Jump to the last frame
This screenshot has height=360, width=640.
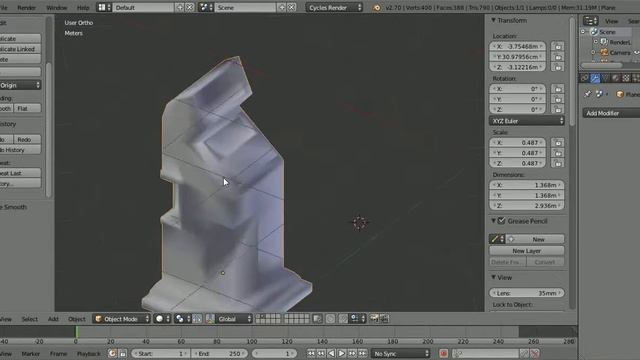pyautogui.click(x=362, y=353)
